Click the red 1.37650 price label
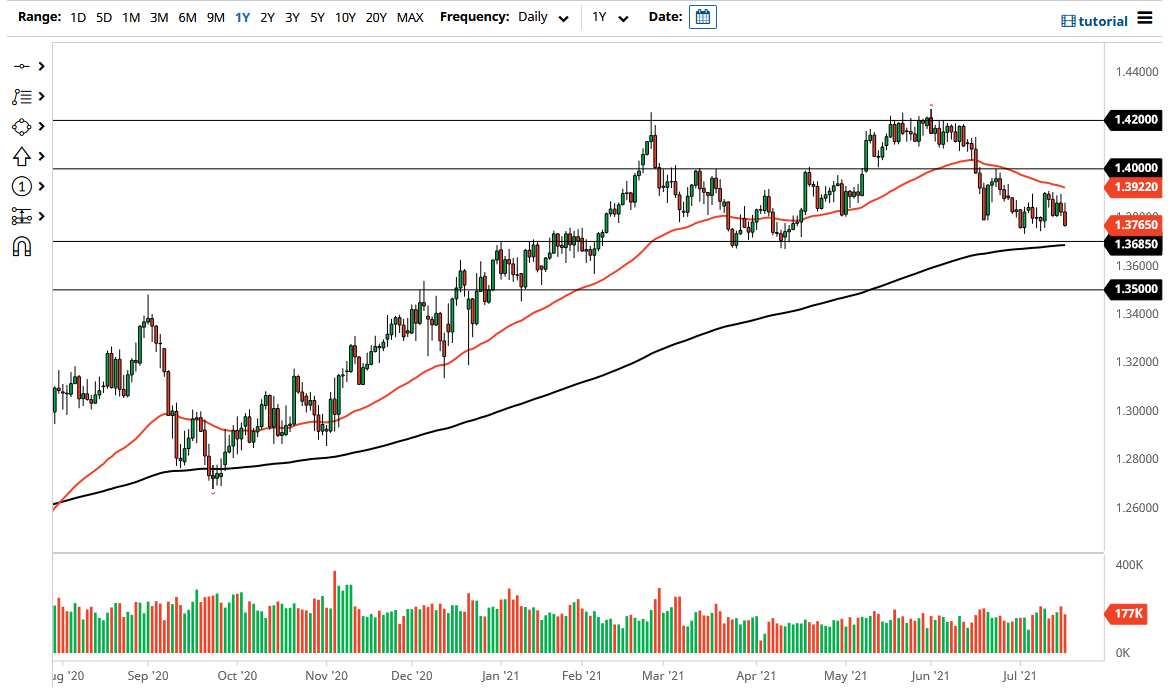Screen dimensions: 1170x695 (1136, 226)
